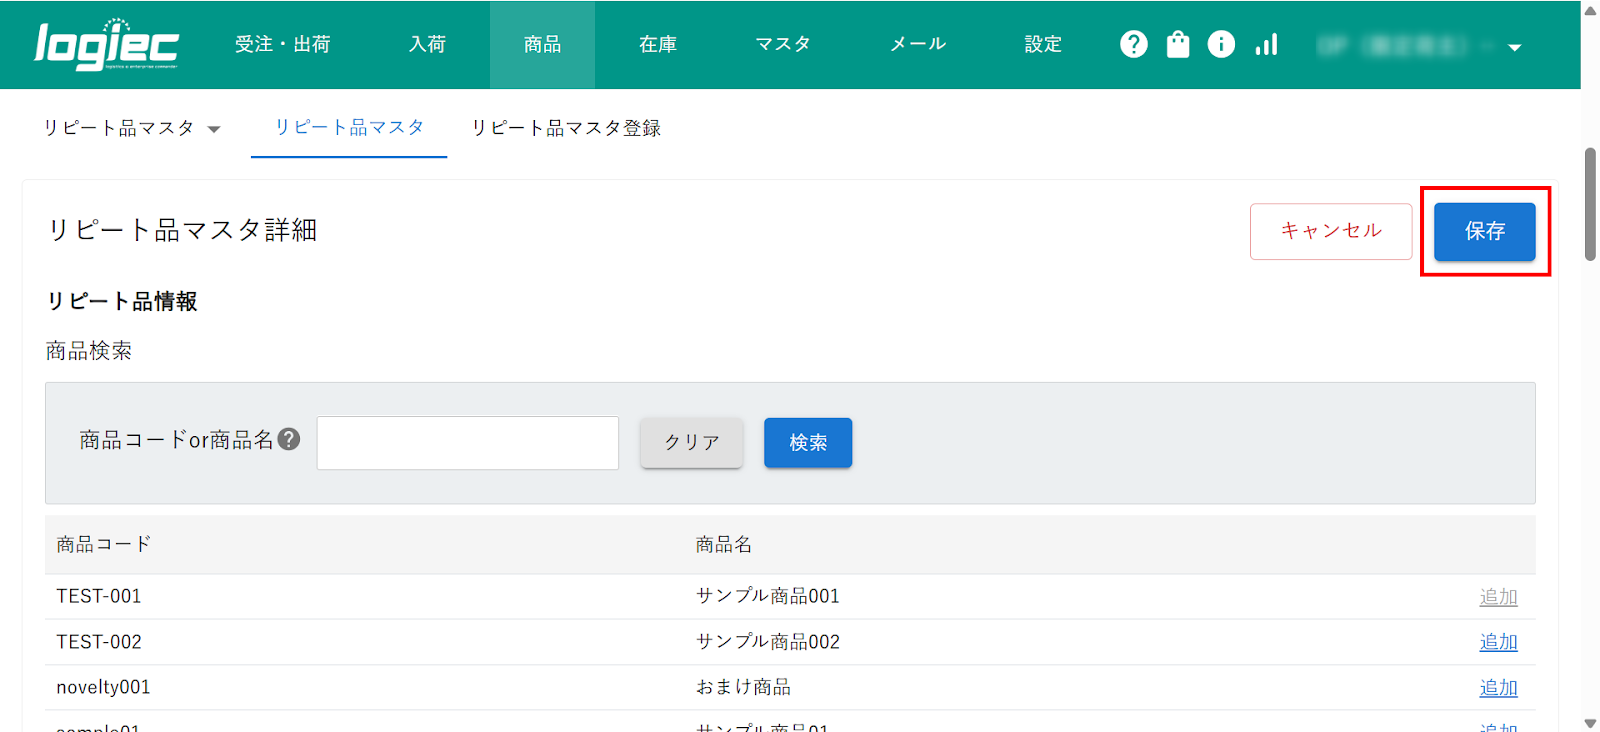Viewport: 1600px width, 732px height.
Task: Open the 受注・出荷 menu
Action: click(x=282, y=45)
